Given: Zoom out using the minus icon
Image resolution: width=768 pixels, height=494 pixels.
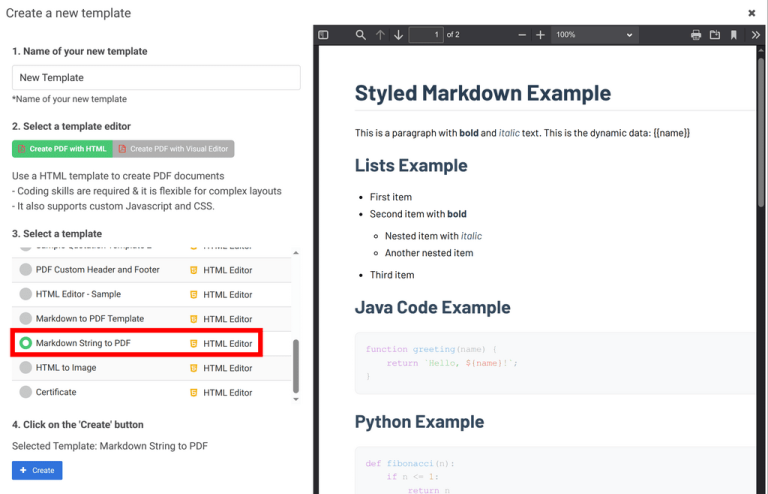Looking at the screenshot, I should (x=522, y=35).
